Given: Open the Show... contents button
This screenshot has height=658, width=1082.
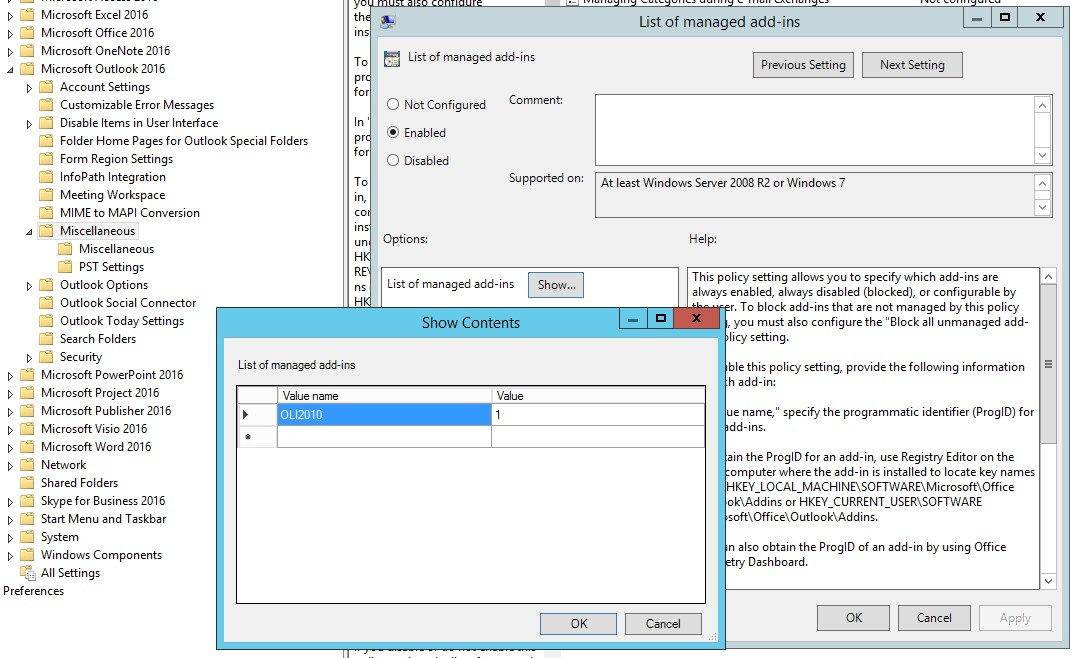Looking at the screenshot, I should point(556,285).
